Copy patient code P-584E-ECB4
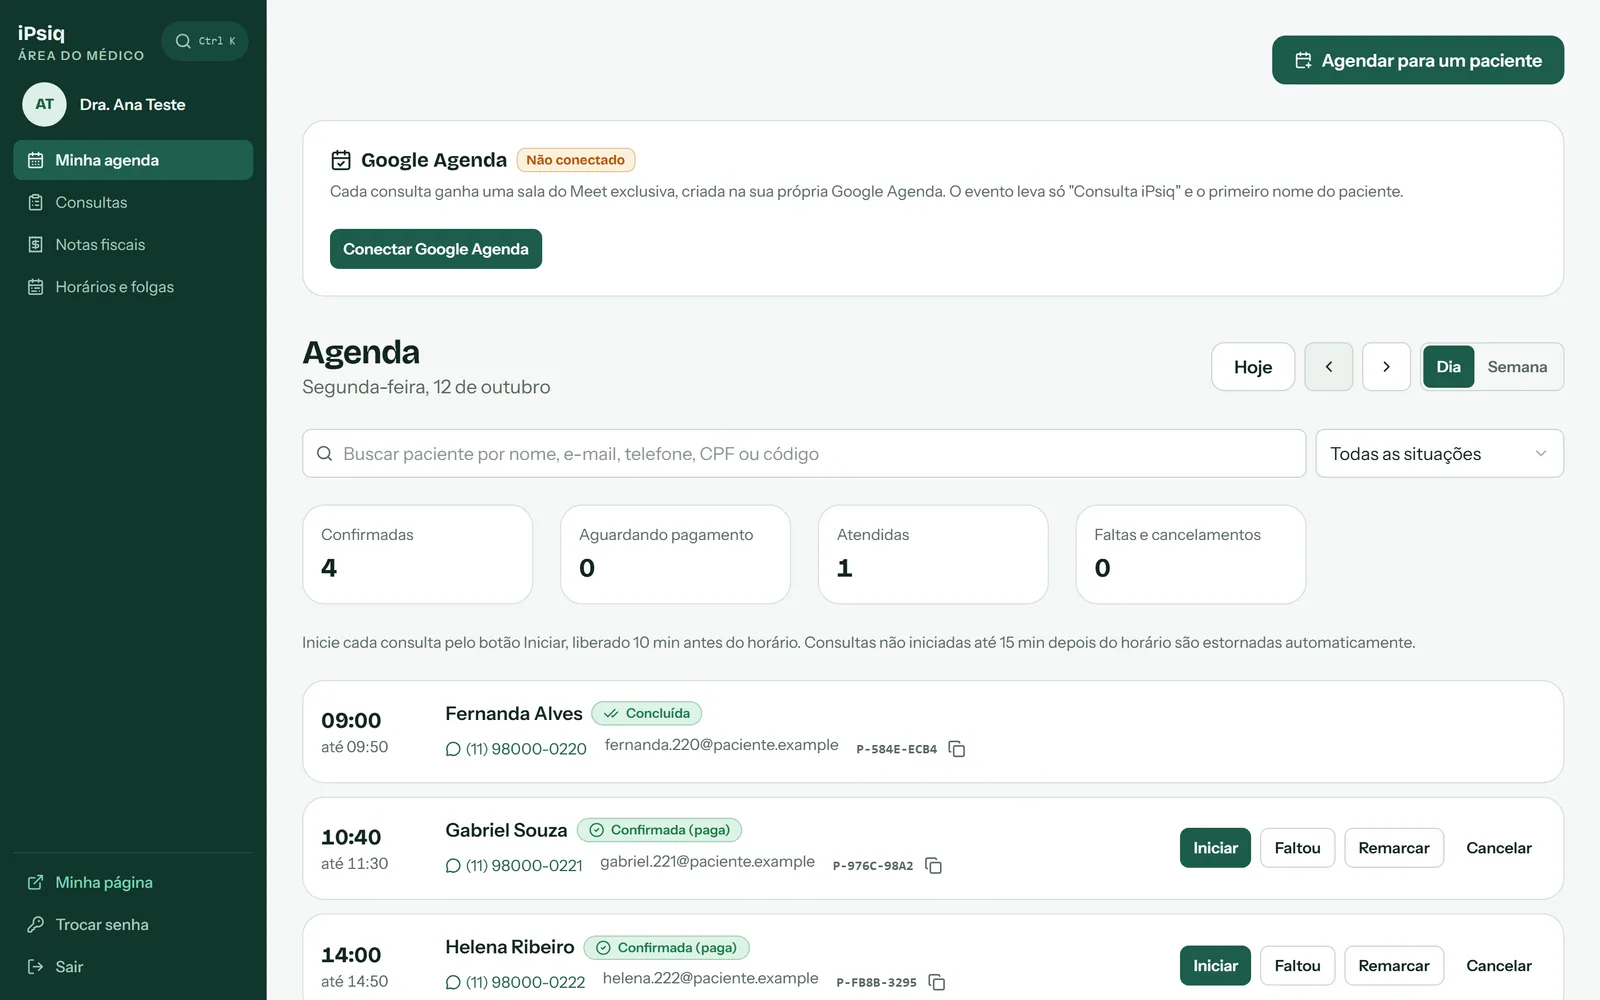 click(957, 749)
